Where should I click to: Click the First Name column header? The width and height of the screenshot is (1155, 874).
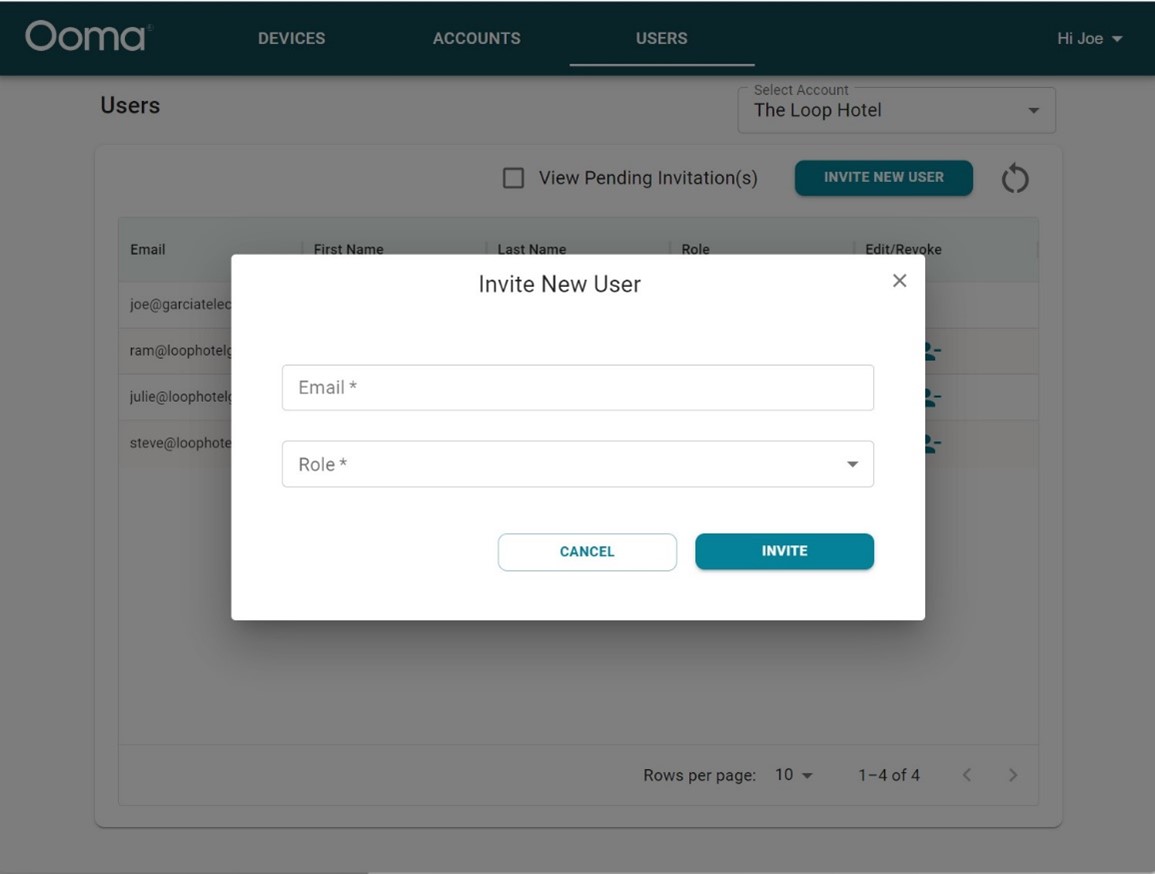point(348,249)
